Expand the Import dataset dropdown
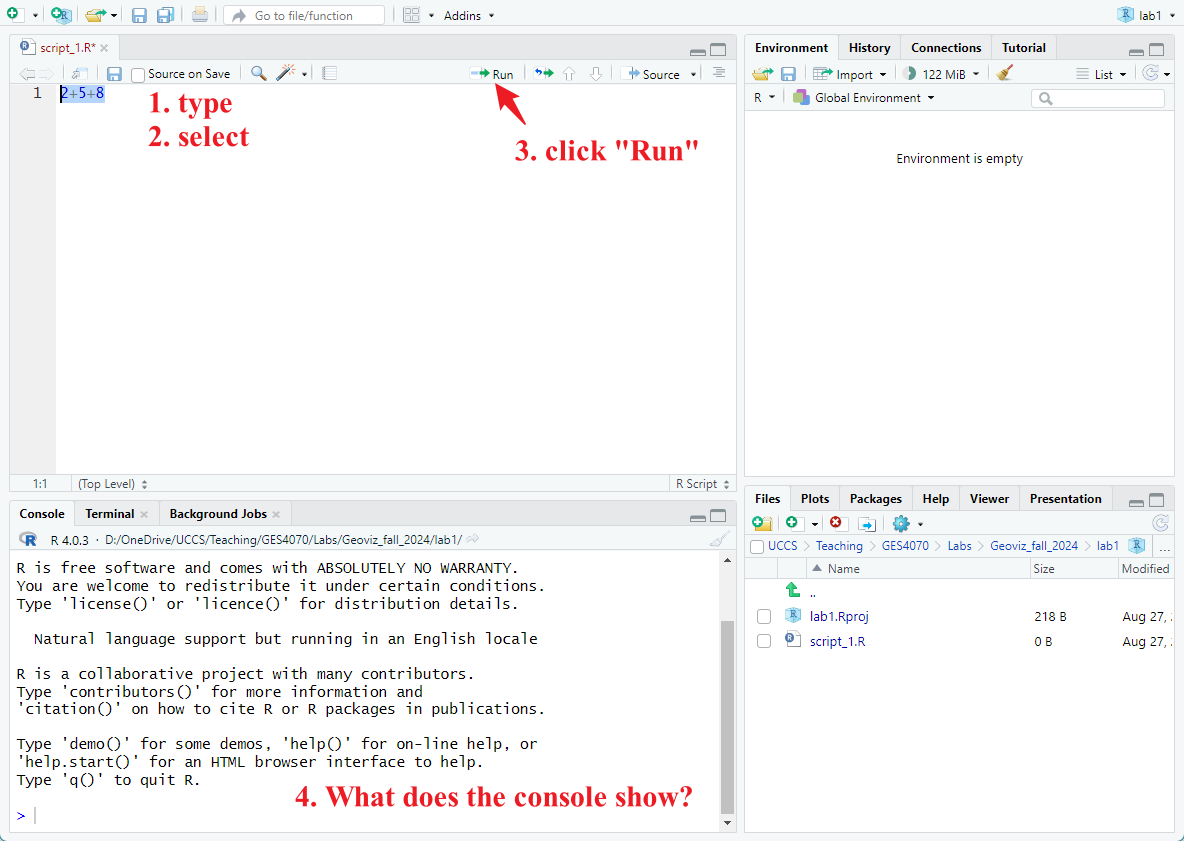 coord(850,74)
